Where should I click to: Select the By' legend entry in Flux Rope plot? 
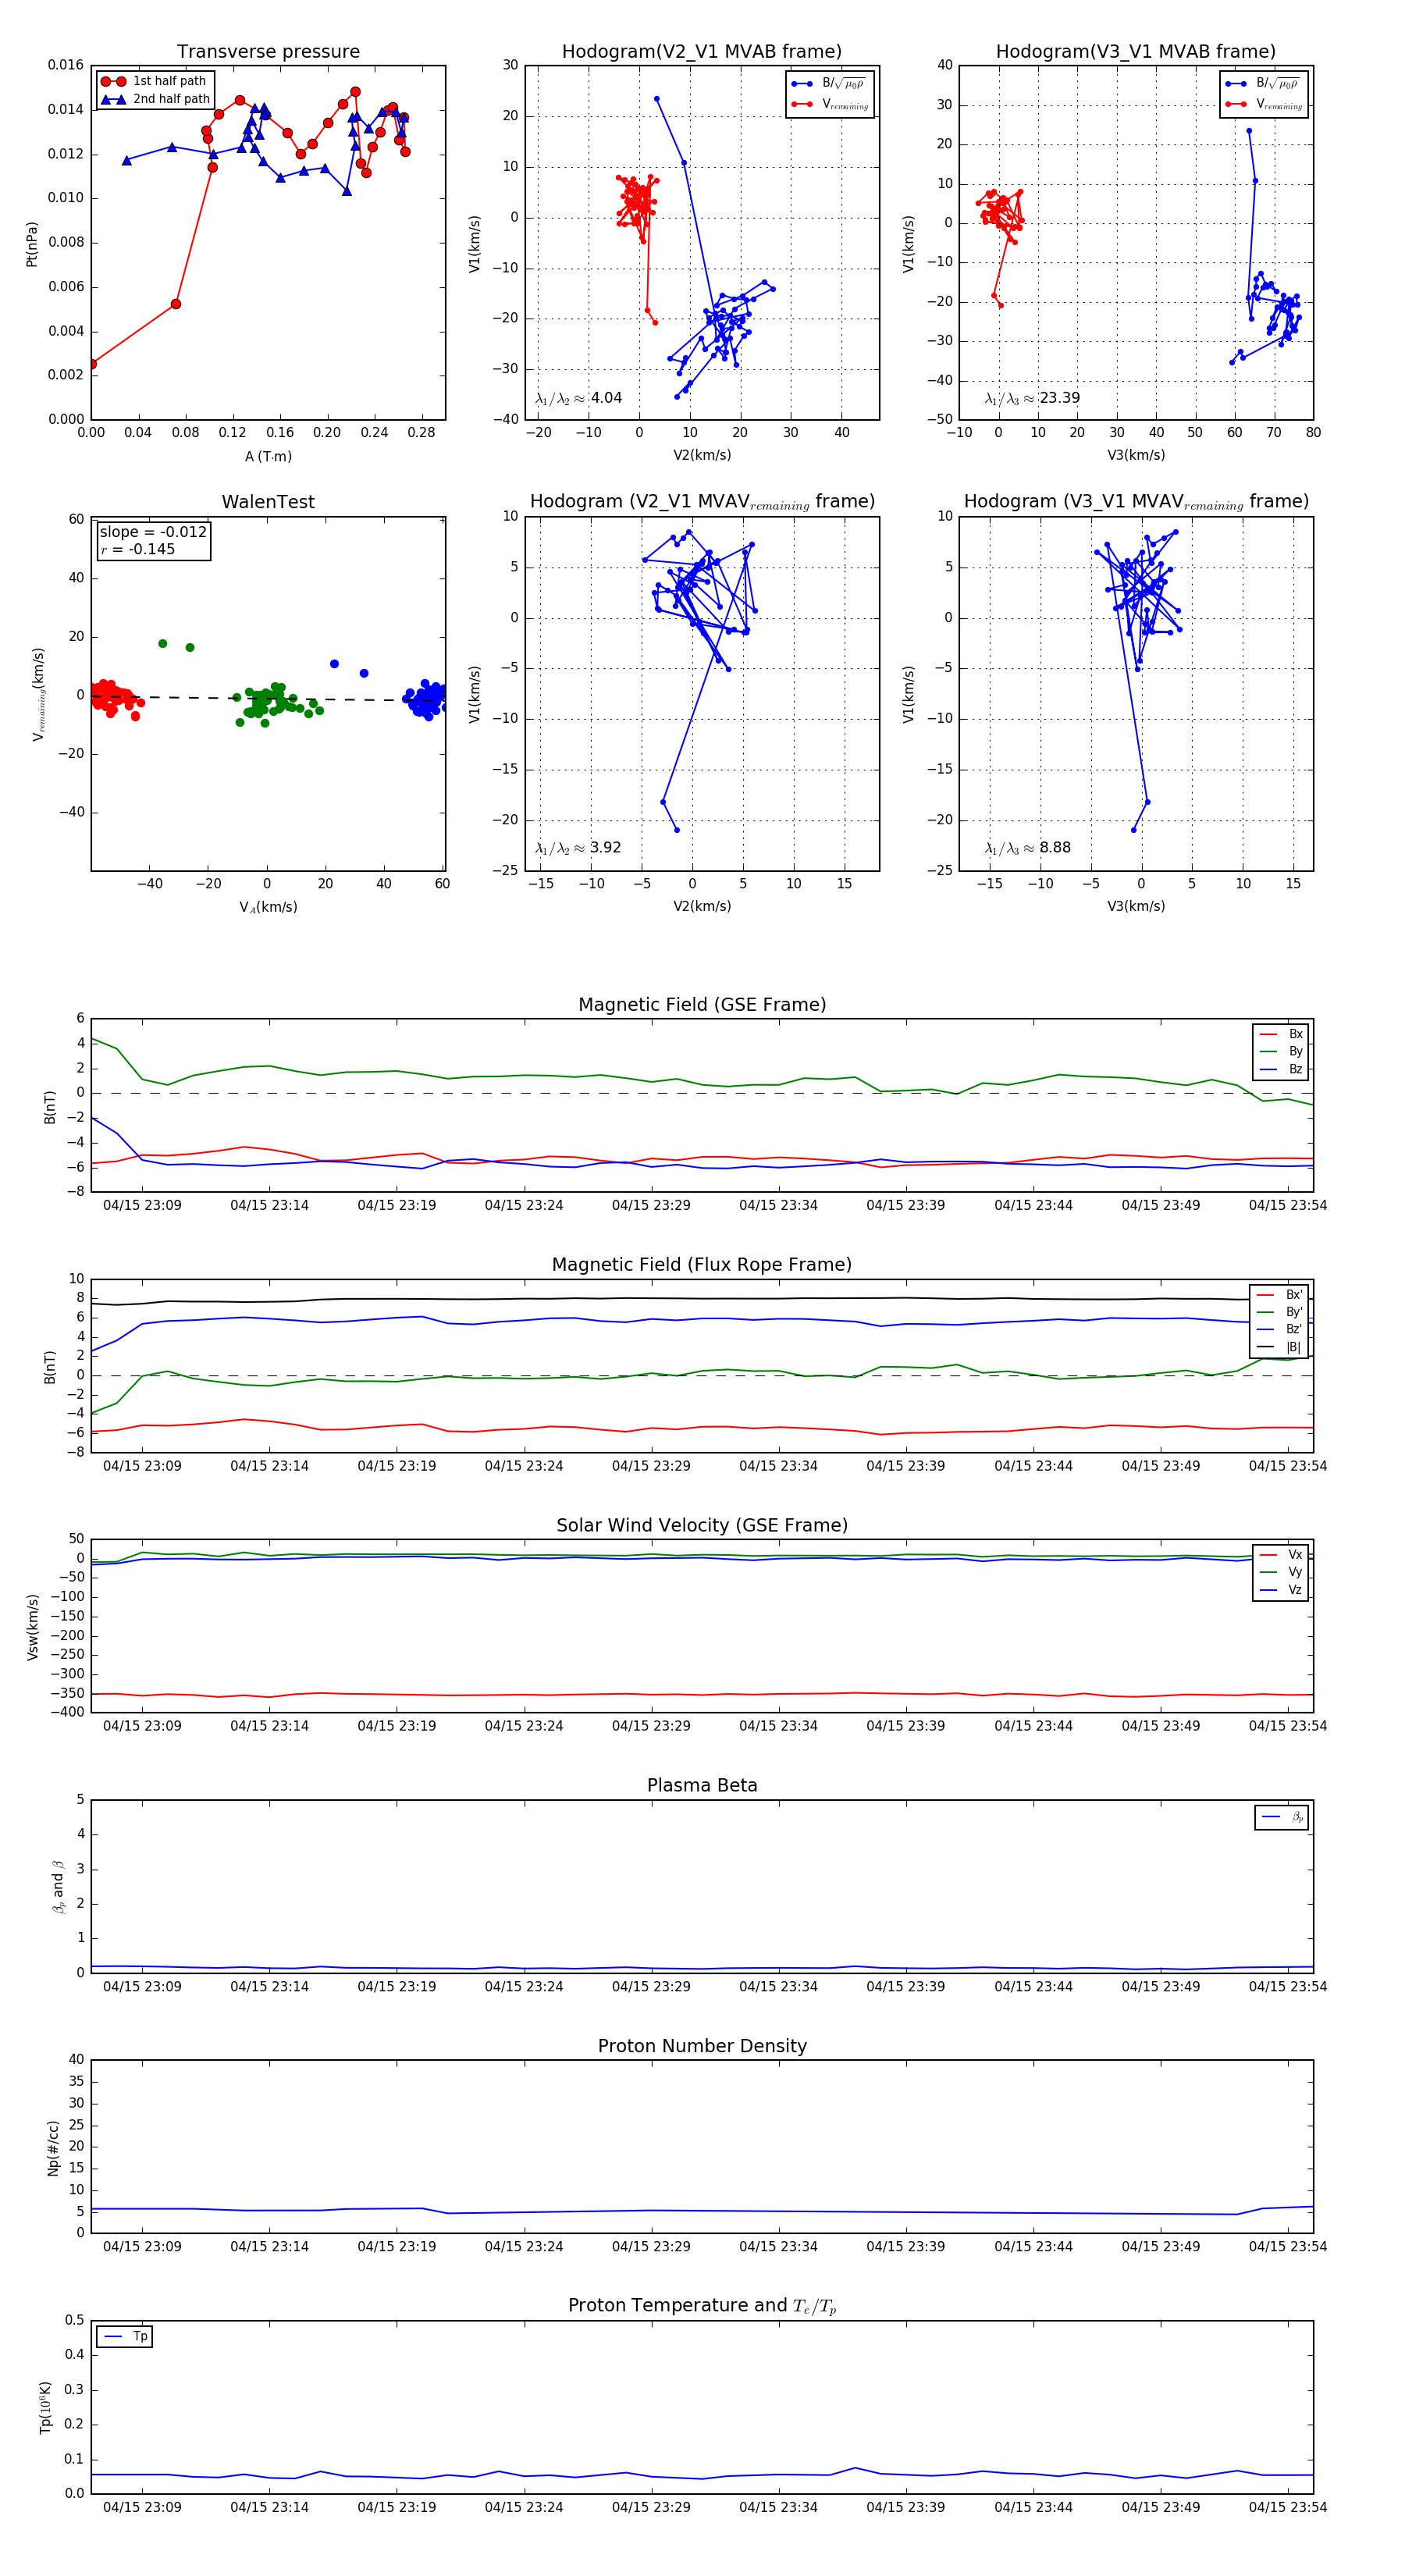click(x=1280, y=1312)
